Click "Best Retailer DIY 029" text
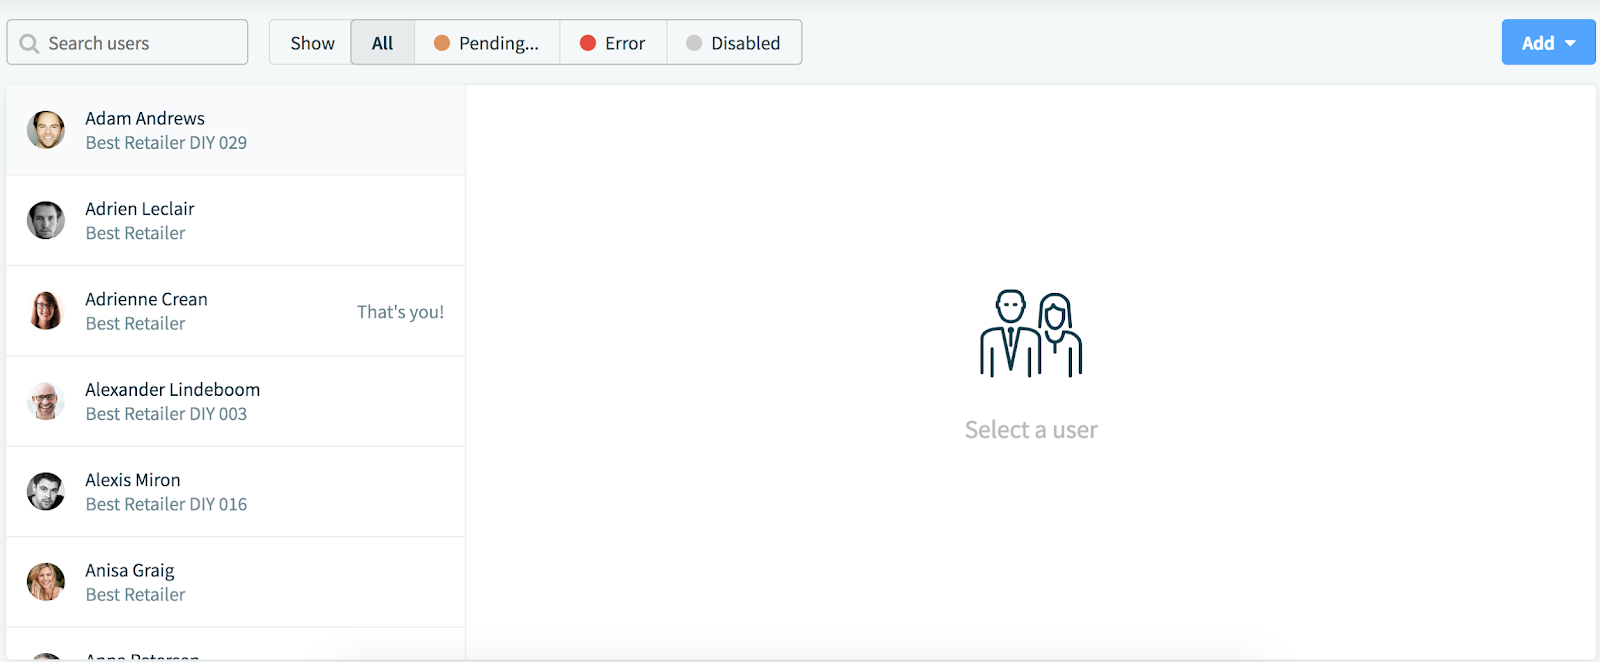The height and width of the screenshot is (662, 1600). click(x=166, y=143)
